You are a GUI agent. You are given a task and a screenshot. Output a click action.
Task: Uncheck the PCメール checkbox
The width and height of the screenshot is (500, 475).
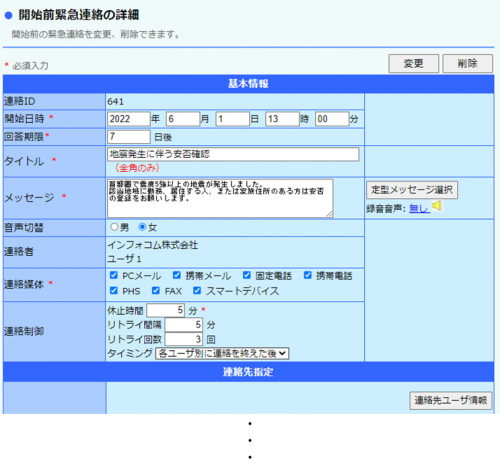pyautogui.click(x=114, y=275)
